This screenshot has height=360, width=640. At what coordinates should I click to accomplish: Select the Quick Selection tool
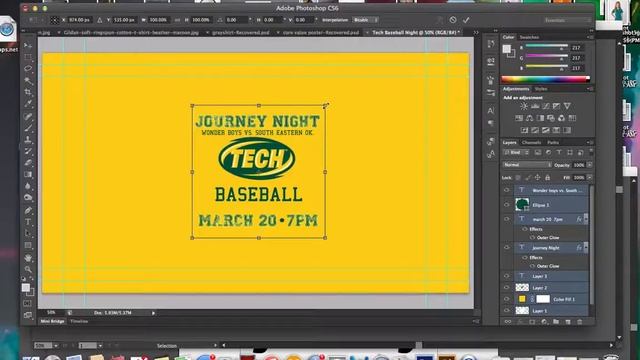pyautogui.click(x=28, y=80)
